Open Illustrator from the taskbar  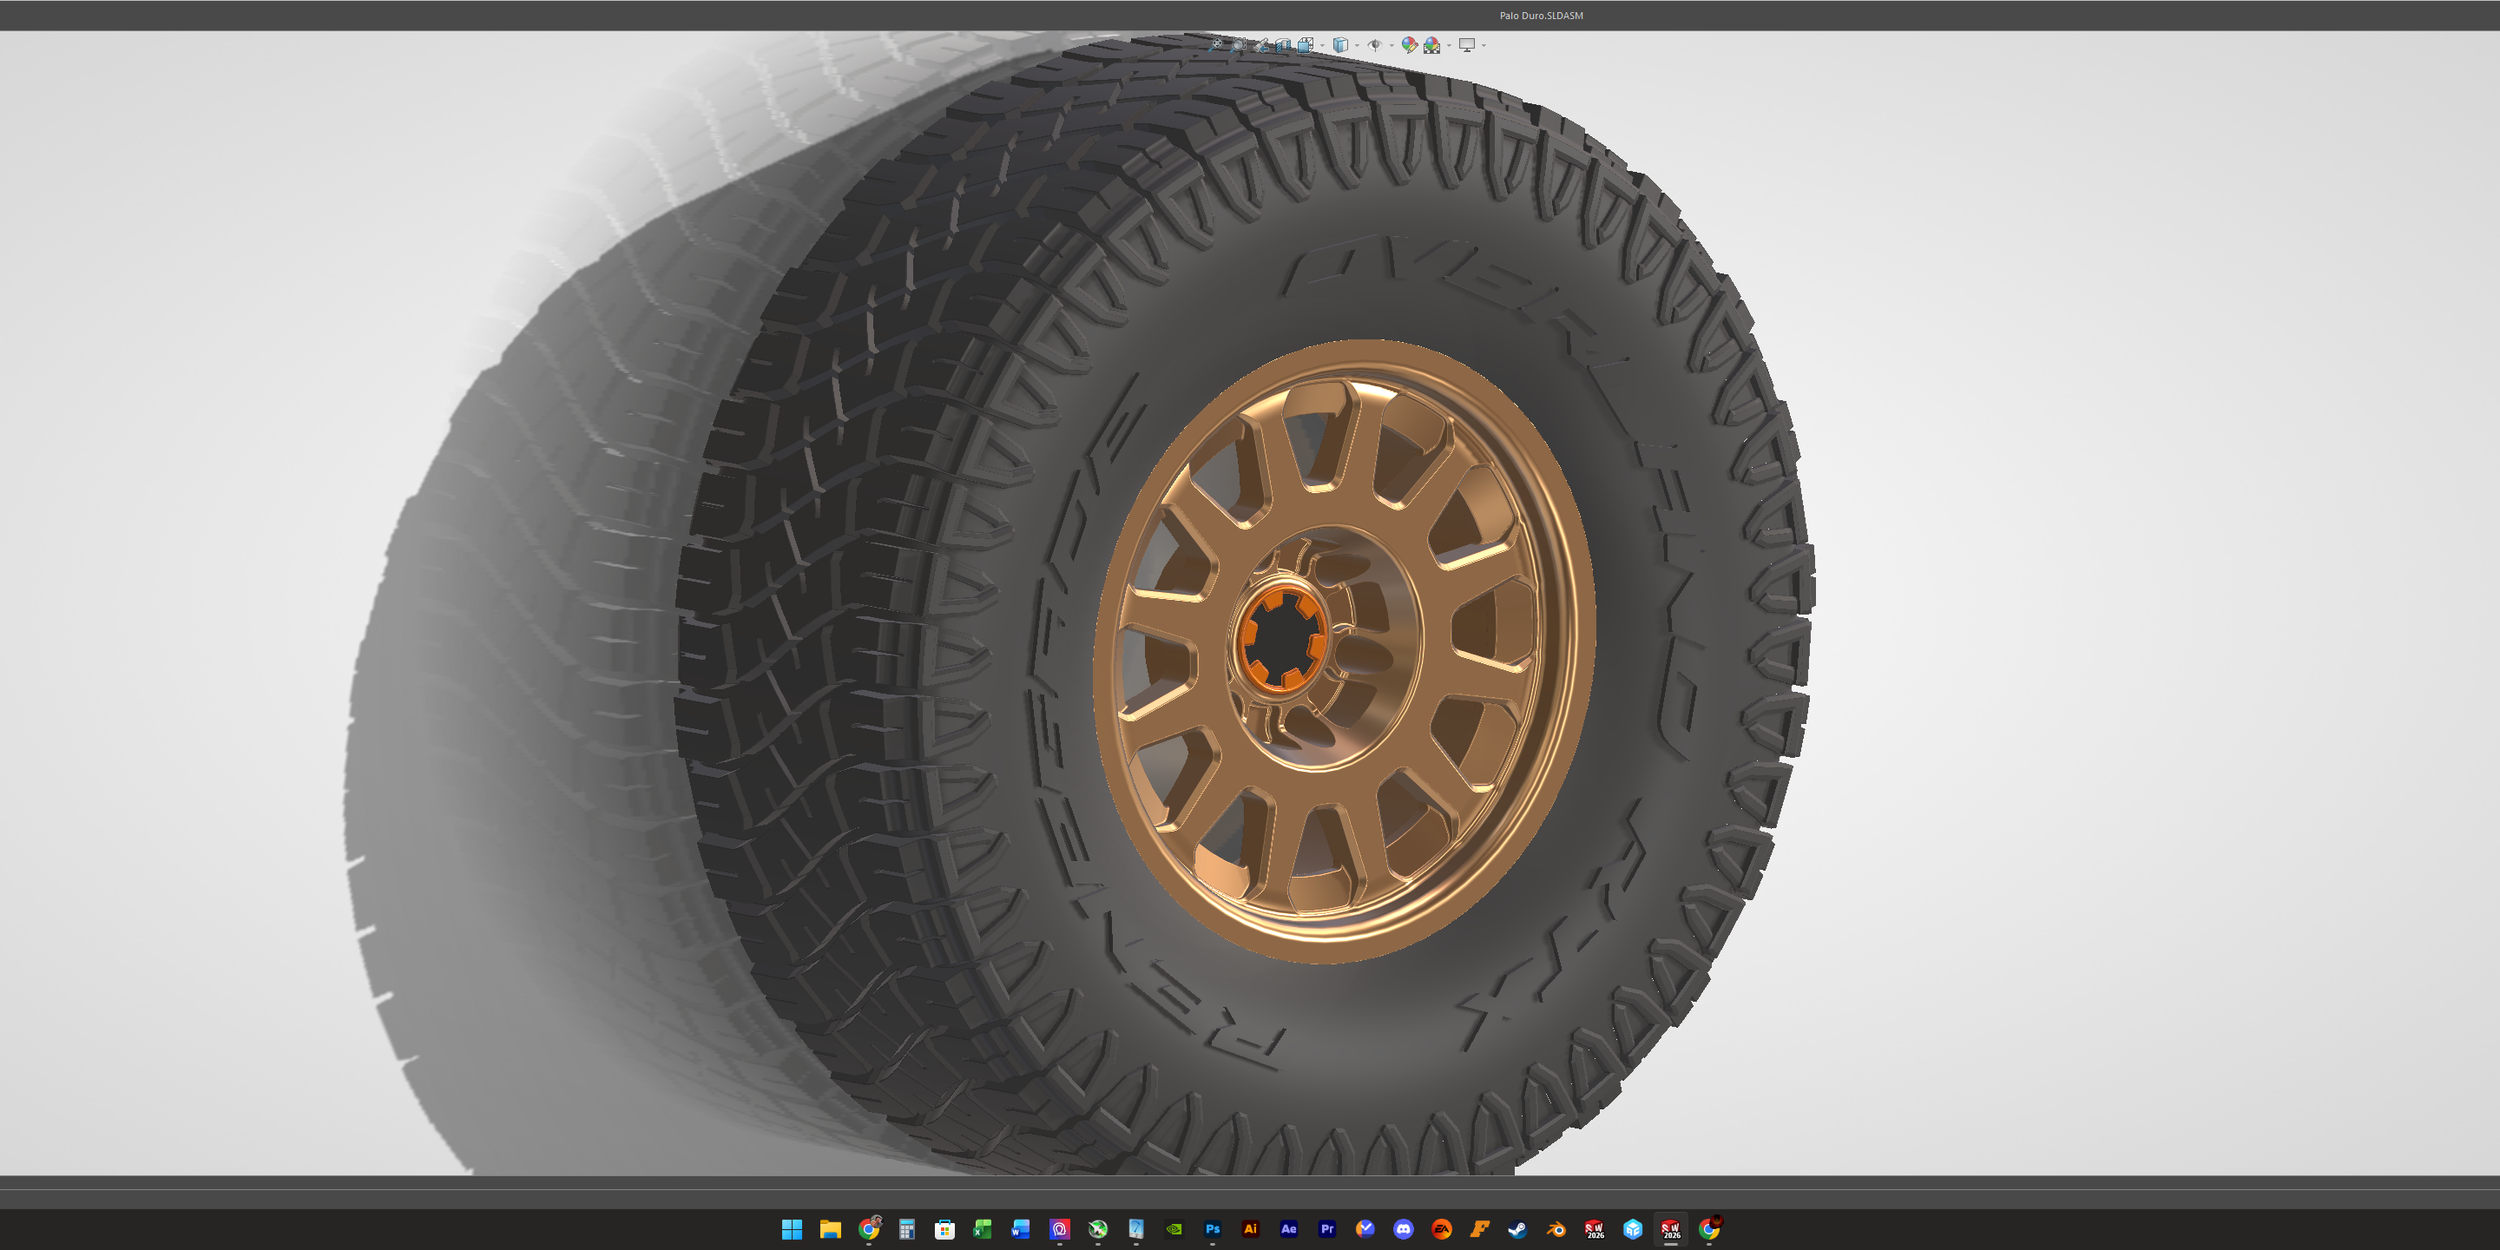1250,1229
